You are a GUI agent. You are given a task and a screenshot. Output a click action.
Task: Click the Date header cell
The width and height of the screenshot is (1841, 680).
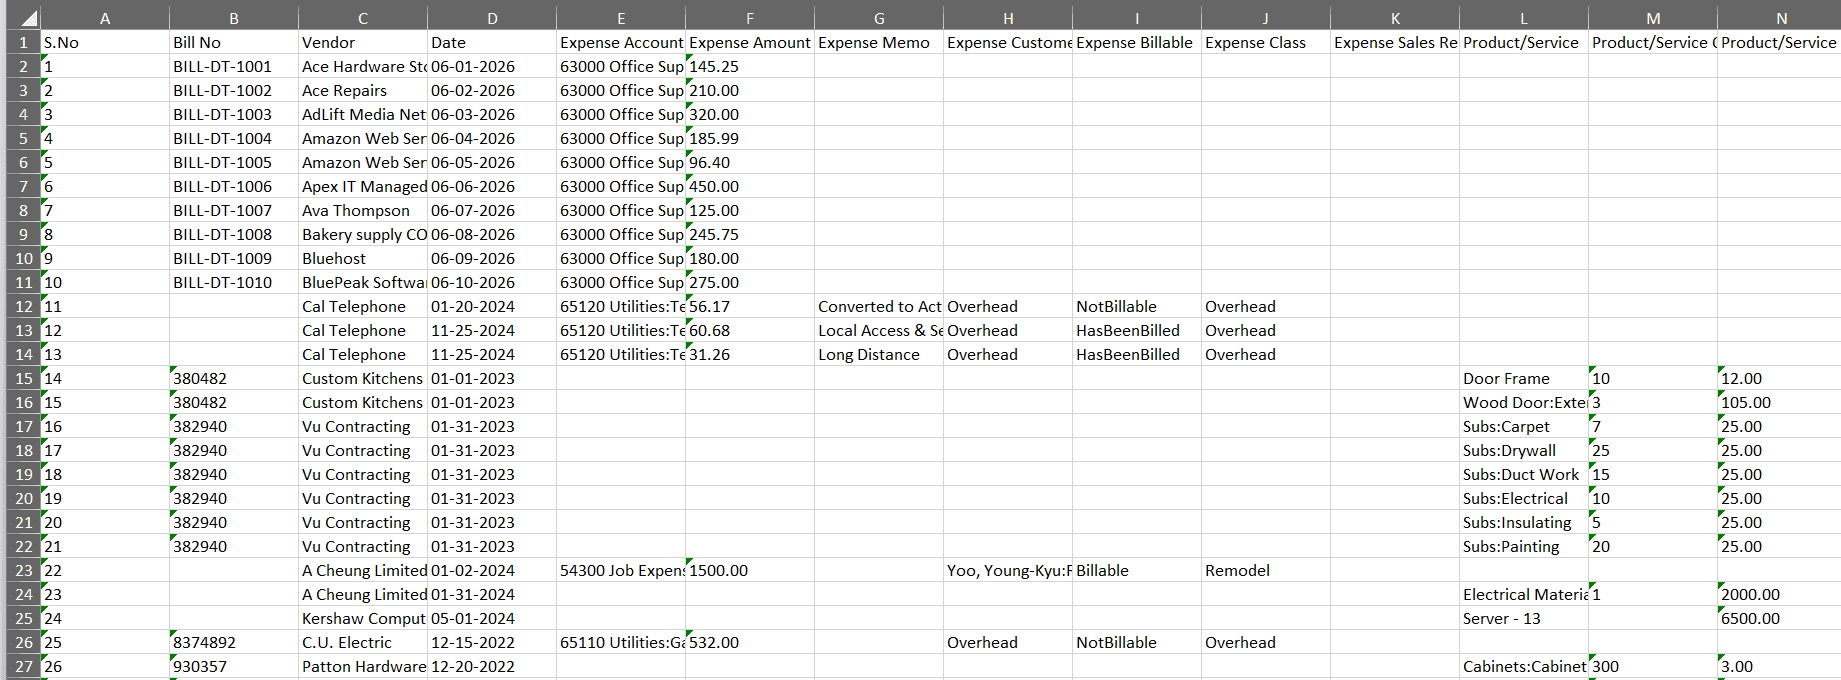tap(492, 42)
